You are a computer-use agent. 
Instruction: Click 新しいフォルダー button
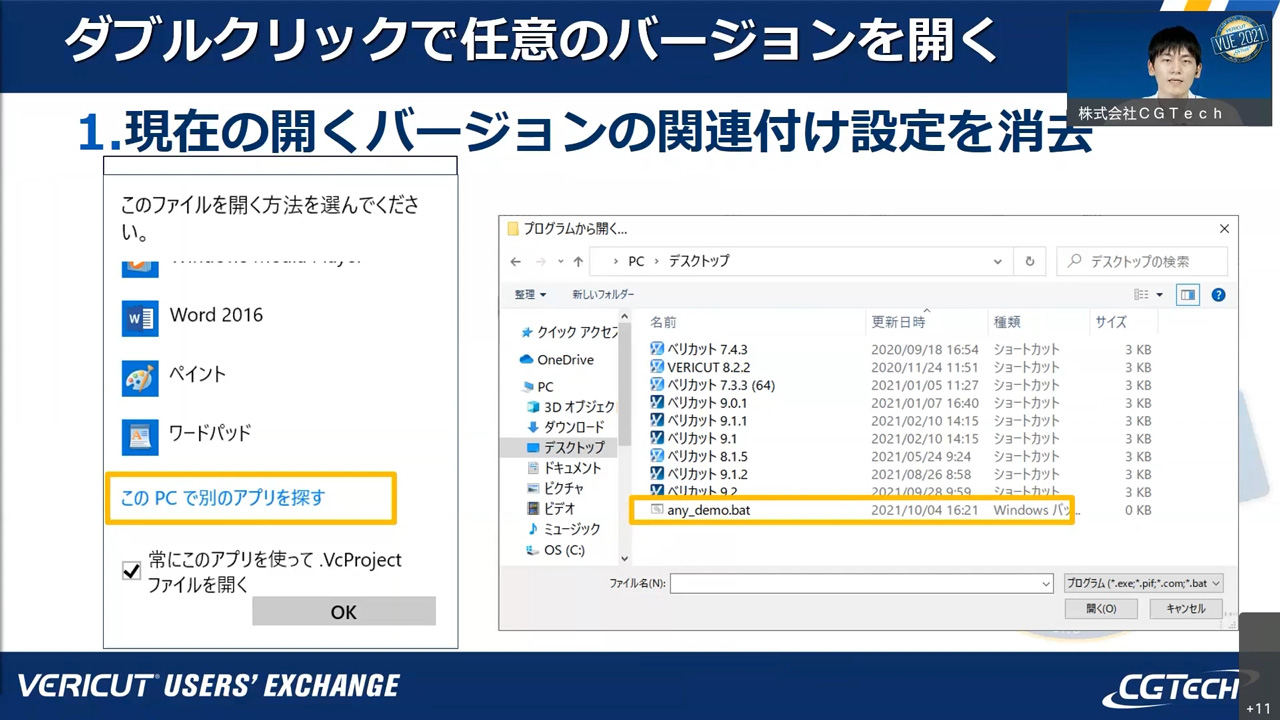[x=603, y=295]
